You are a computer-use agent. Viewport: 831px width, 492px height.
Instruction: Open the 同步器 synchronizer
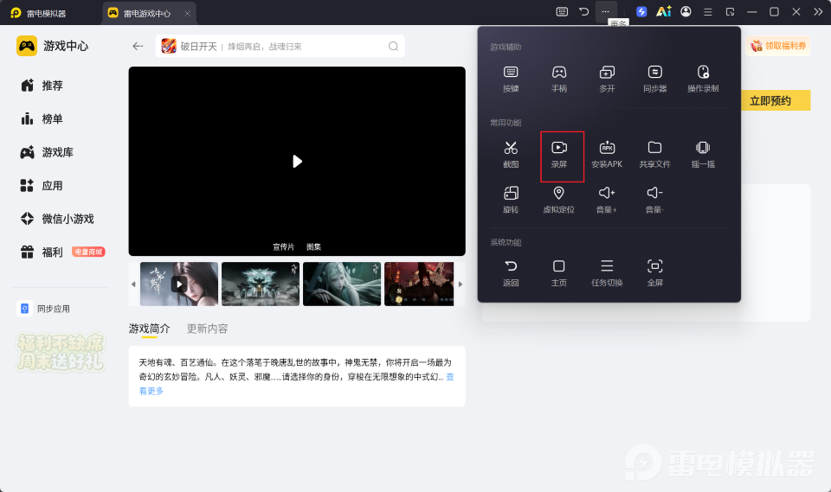point(655,78)
